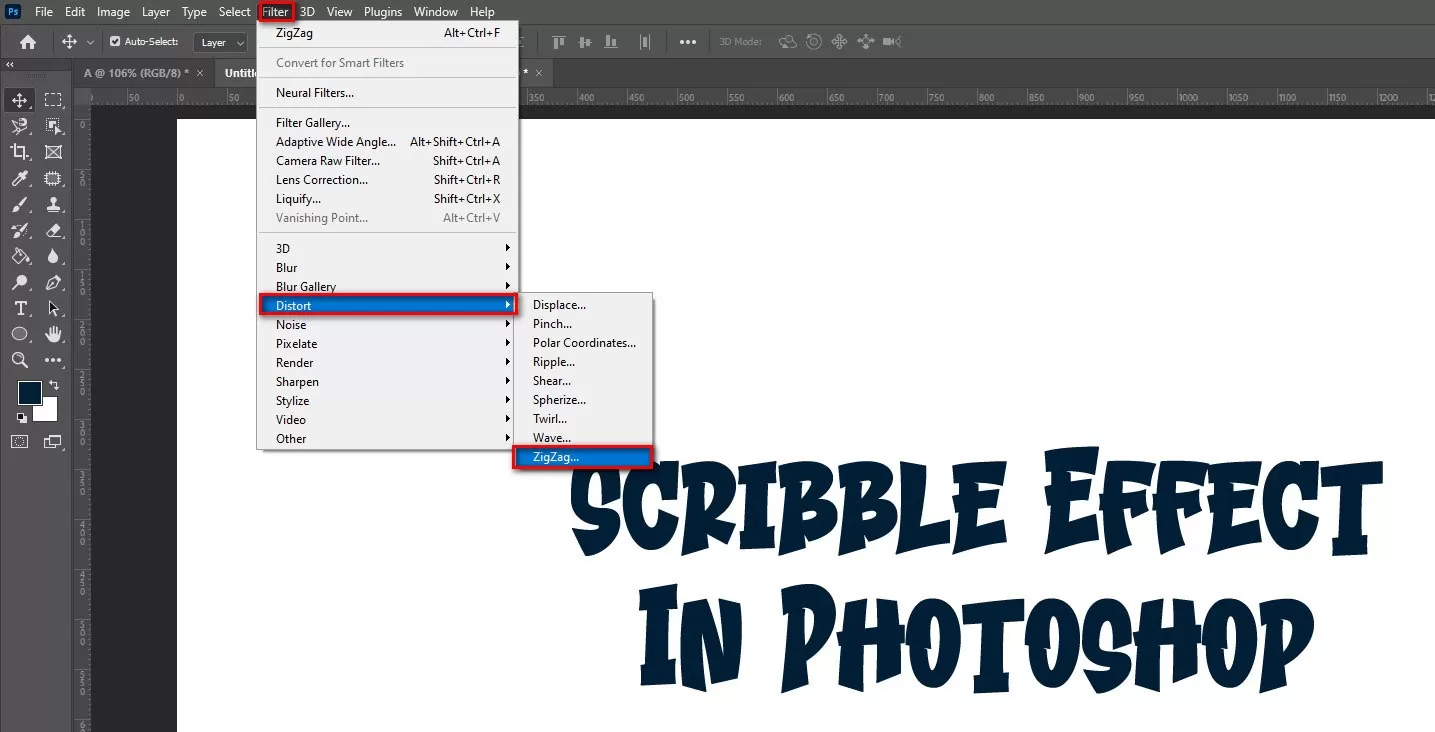
Task: Open Filter Gallery...
Action: click(388, 122)
